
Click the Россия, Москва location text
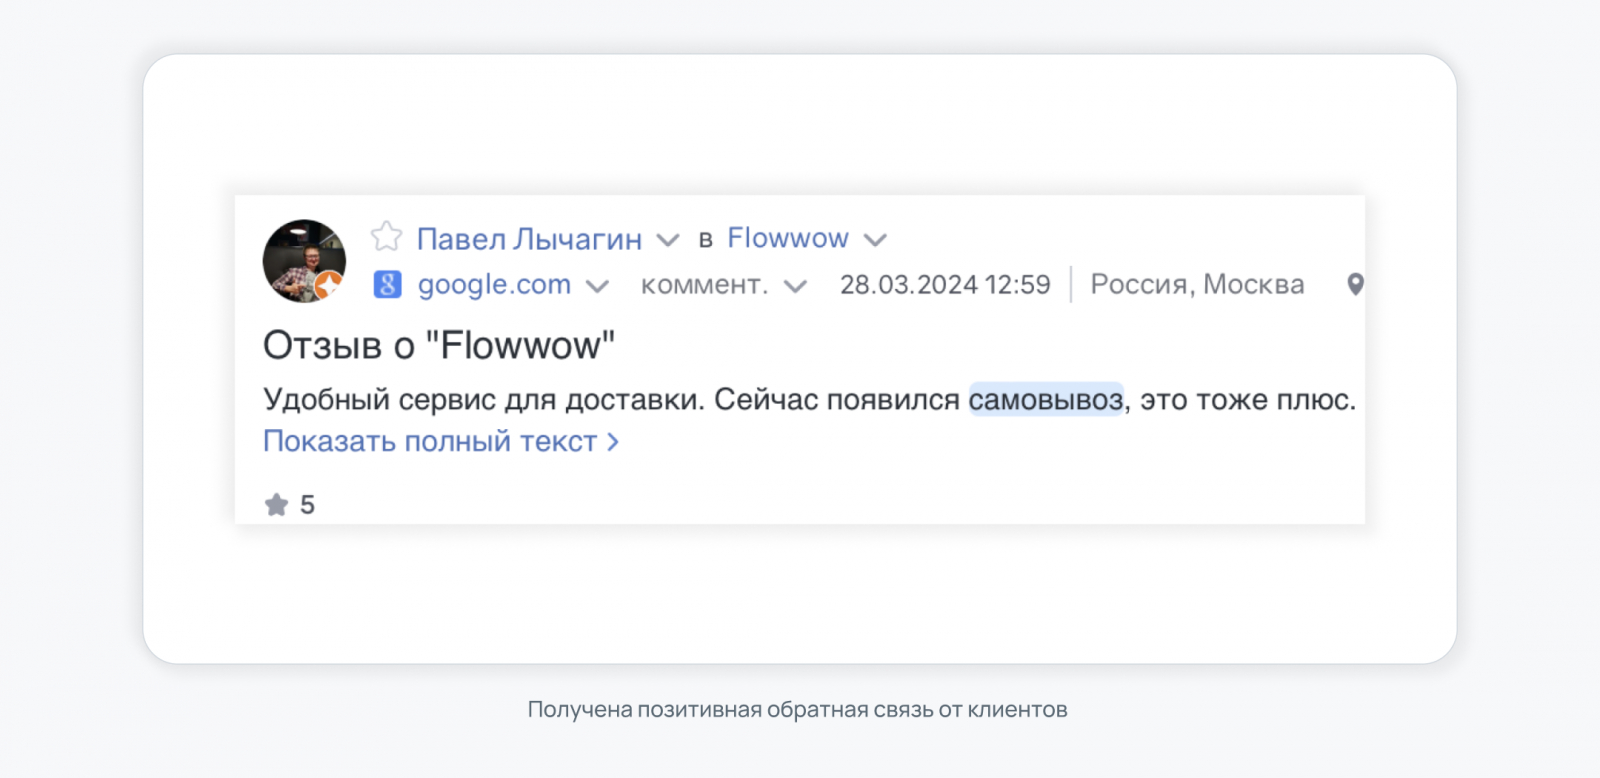1197,285
